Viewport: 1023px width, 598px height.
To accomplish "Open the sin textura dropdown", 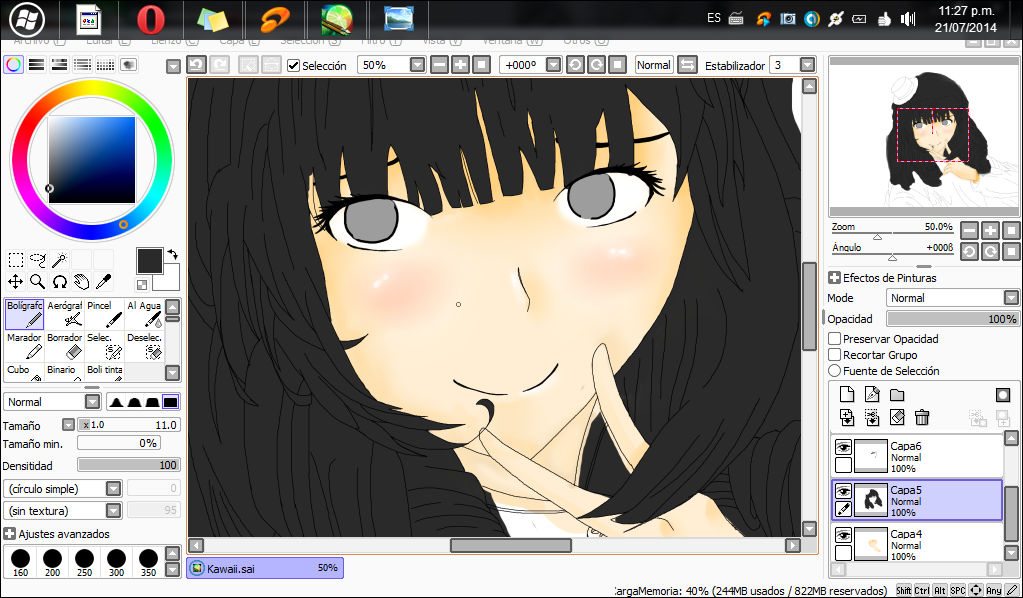I will 114,510.
